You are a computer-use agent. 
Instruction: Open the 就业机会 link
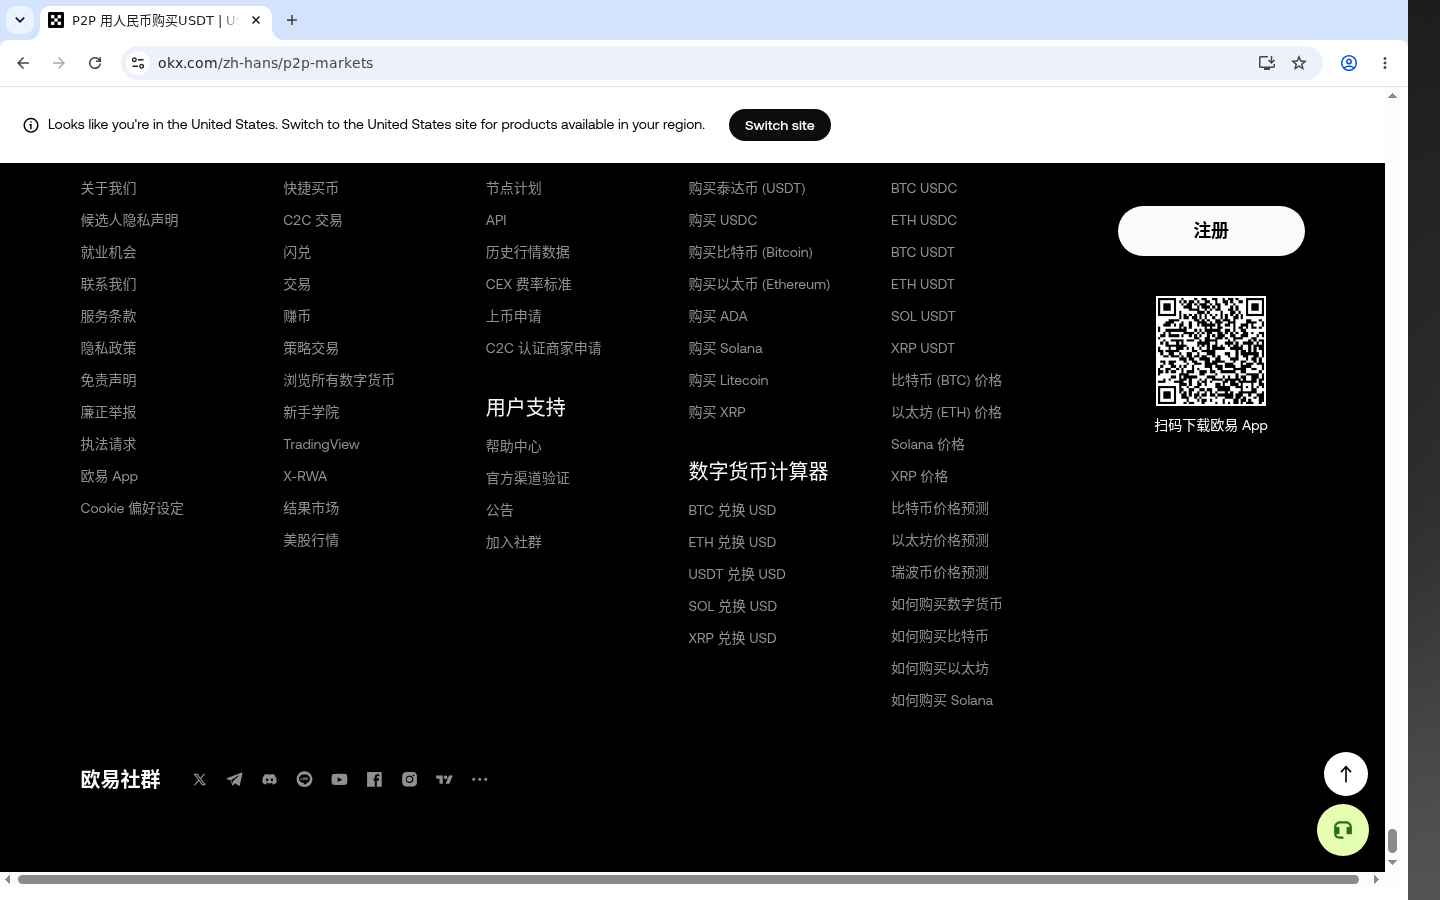point(109,252)
